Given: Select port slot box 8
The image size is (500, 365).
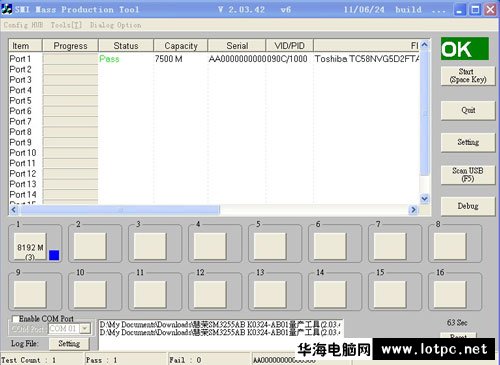Looking at the screenshot, I should coord(450,246).
